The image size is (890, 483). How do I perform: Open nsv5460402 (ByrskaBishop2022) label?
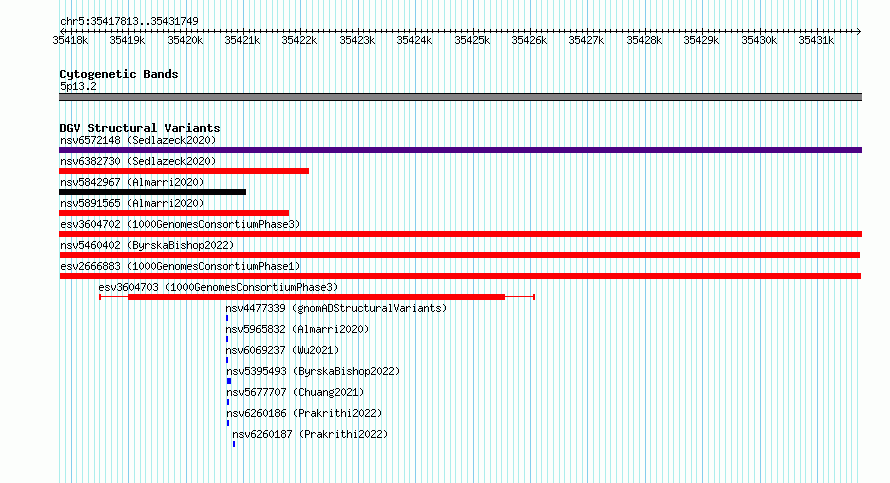tap(147, 245)
